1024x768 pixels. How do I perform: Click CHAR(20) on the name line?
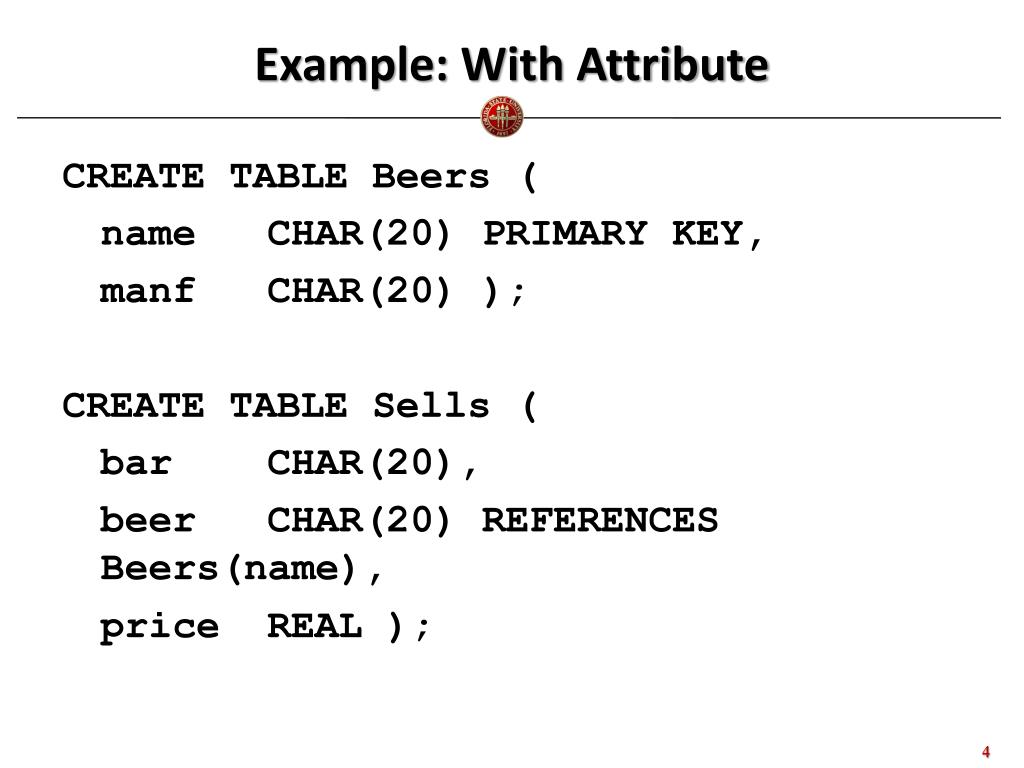pyautogui.click(x=359, y=234)
